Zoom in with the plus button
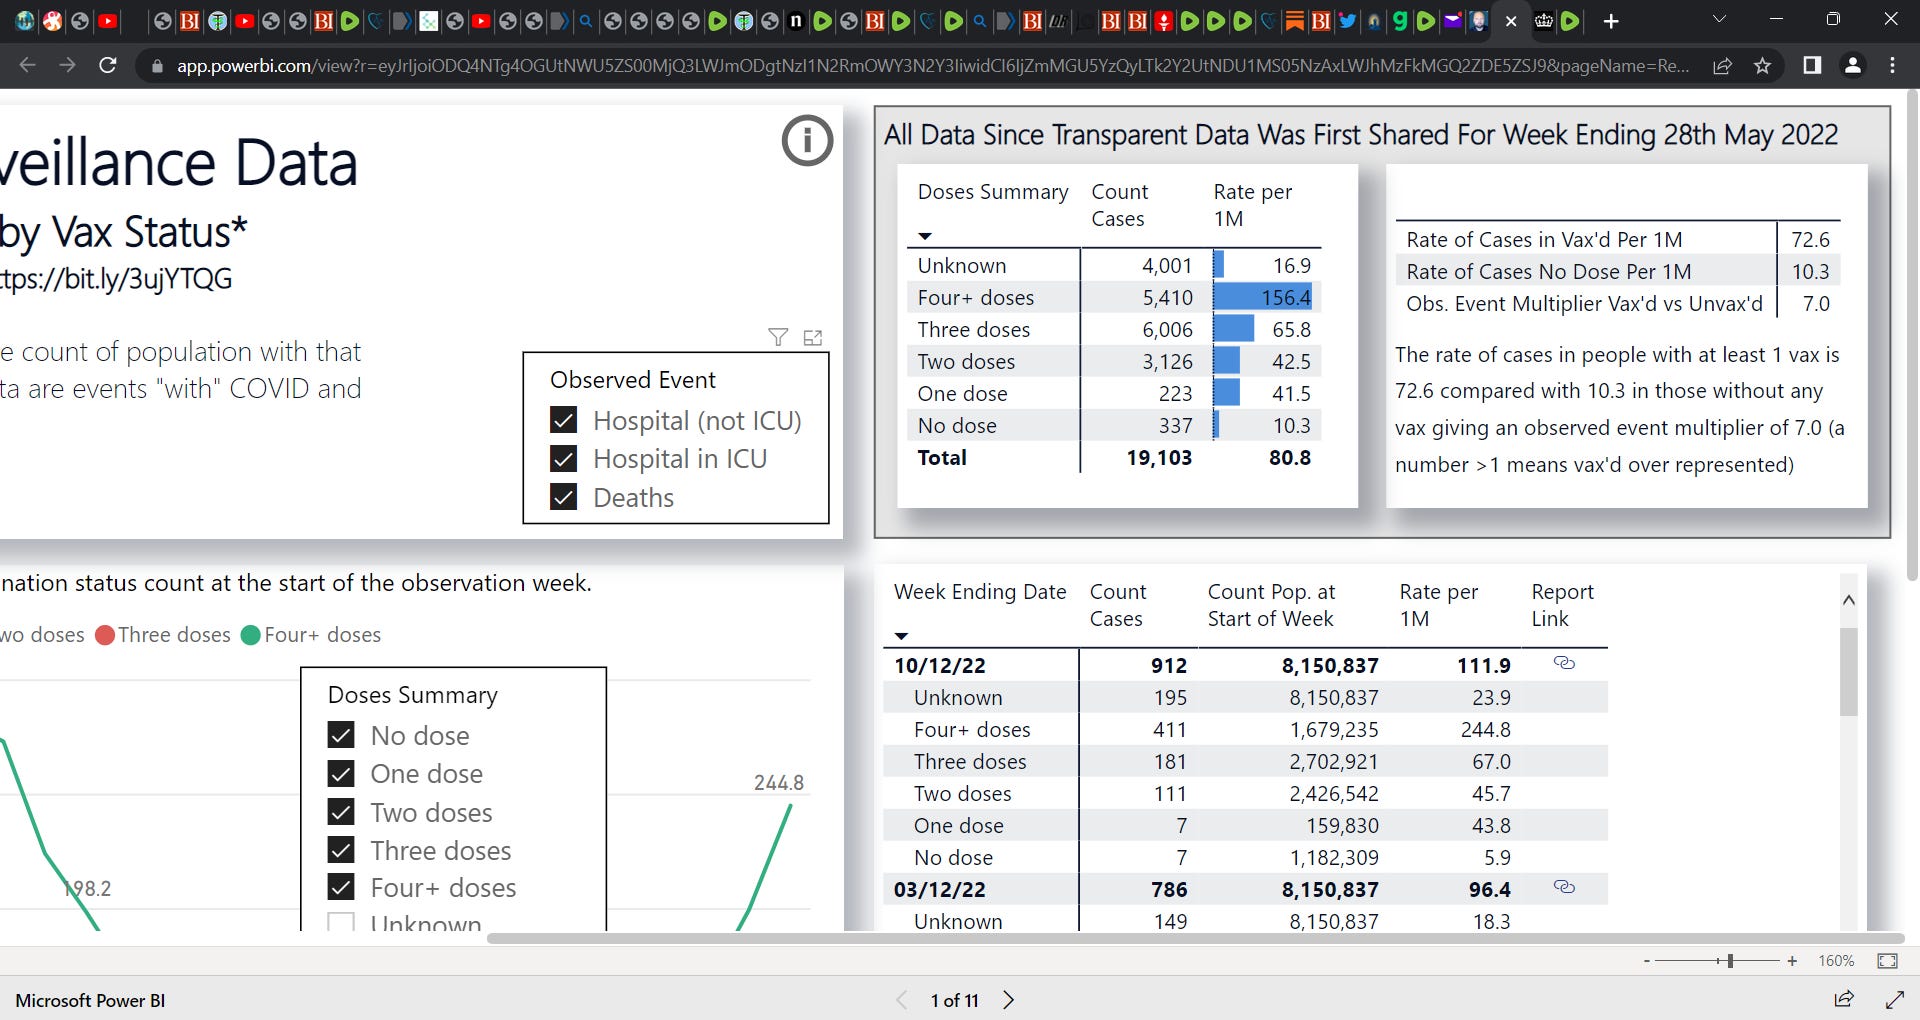Screen dimensions: 1920x1020 coord(1792,961)
